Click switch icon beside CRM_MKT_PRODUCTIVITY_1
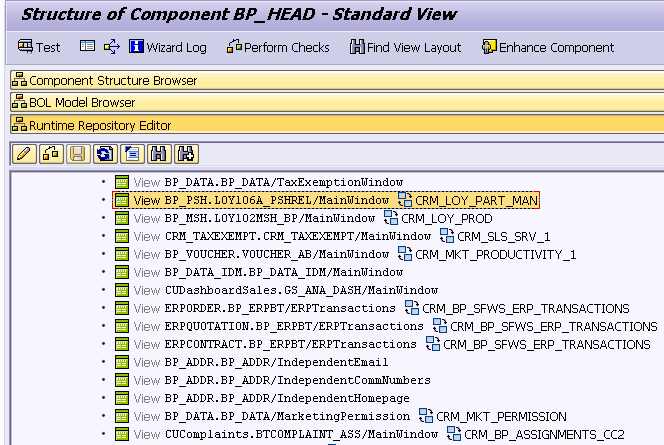 coord(404,254)
